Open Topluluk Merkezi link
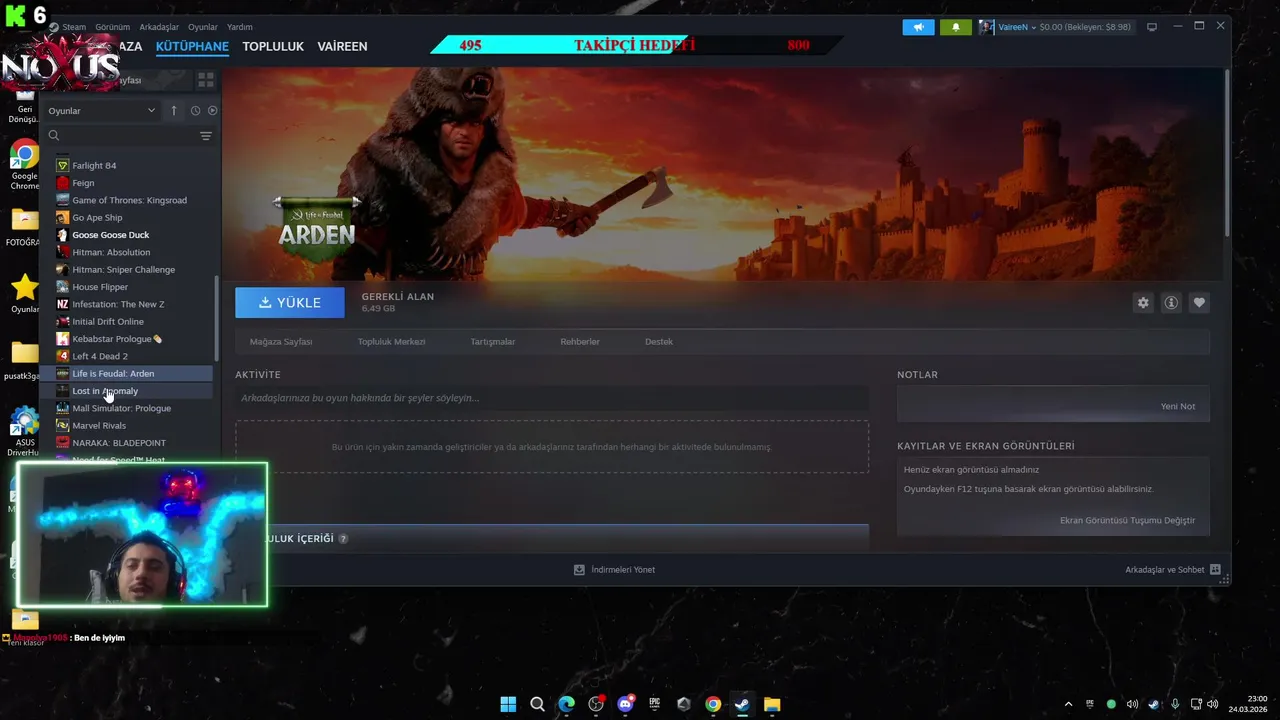The width and height of the screenshot is (1280, 720). (x=391, y=342)
